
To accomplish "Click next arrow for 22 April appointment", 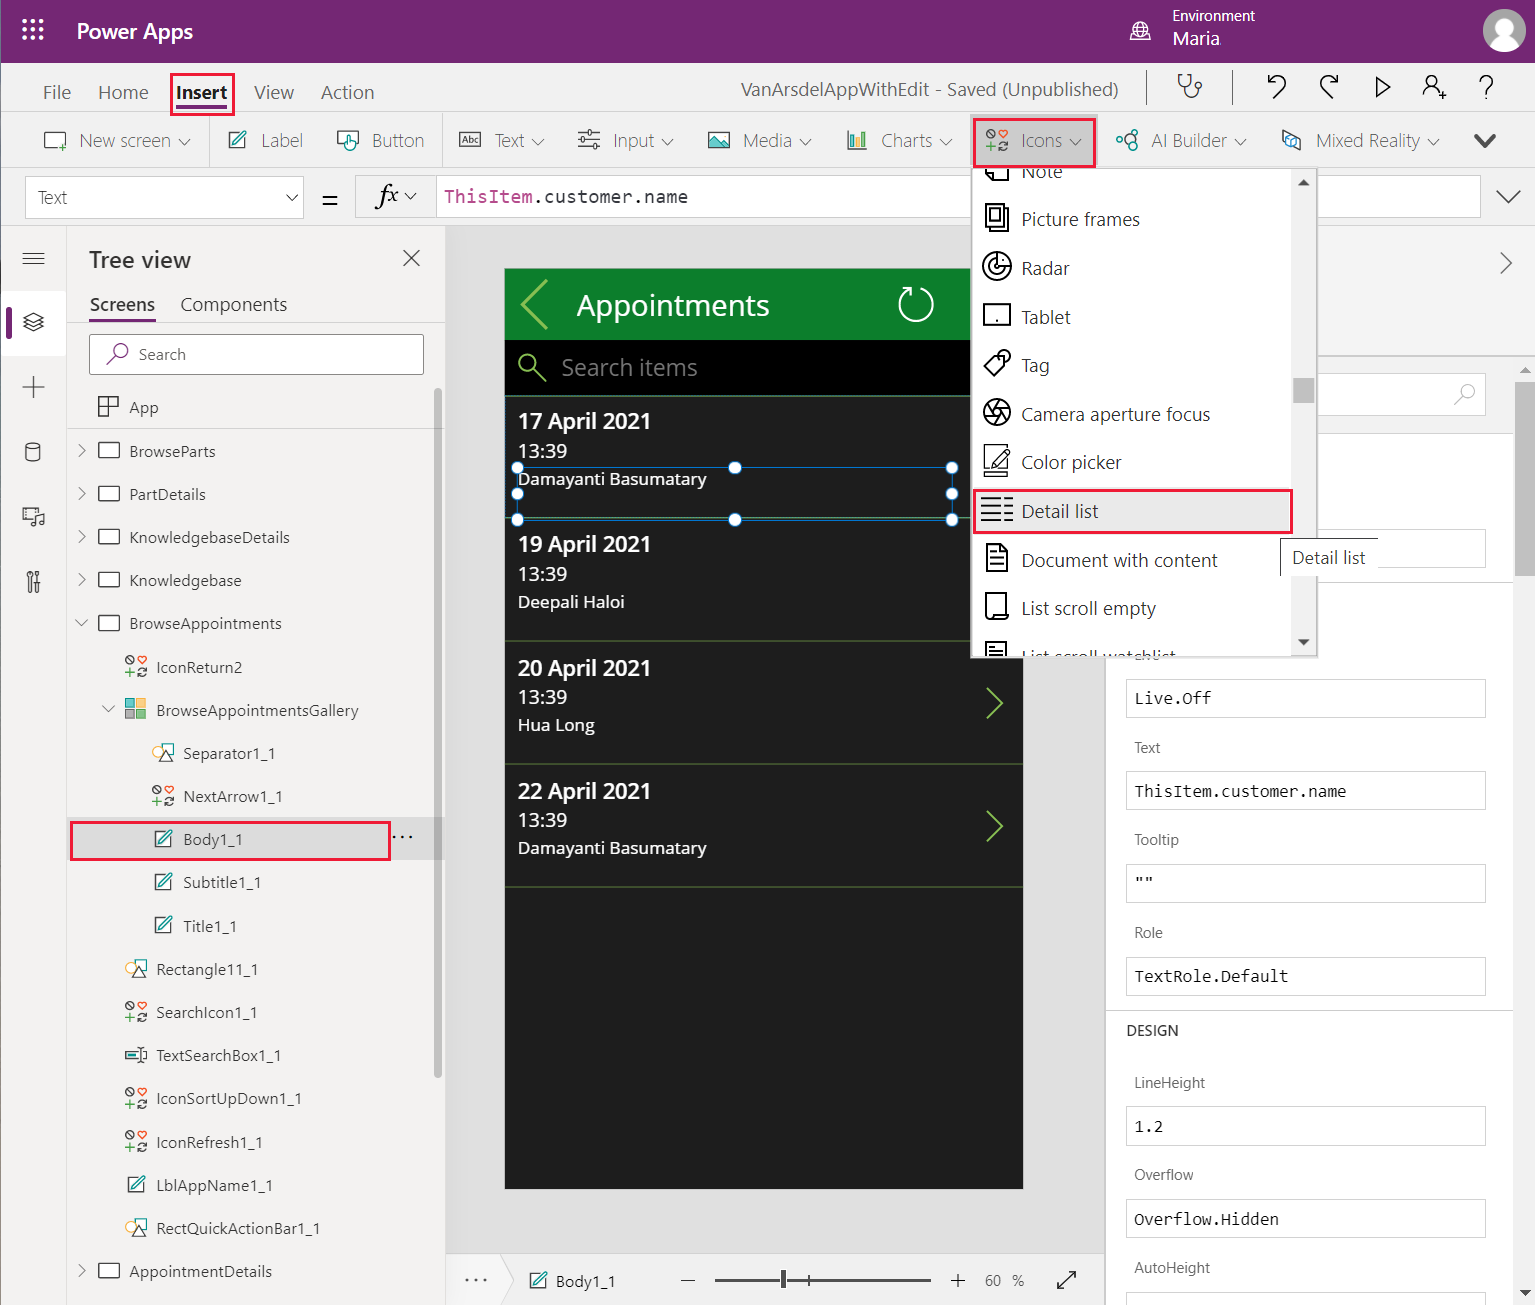I will click(994, 826).
